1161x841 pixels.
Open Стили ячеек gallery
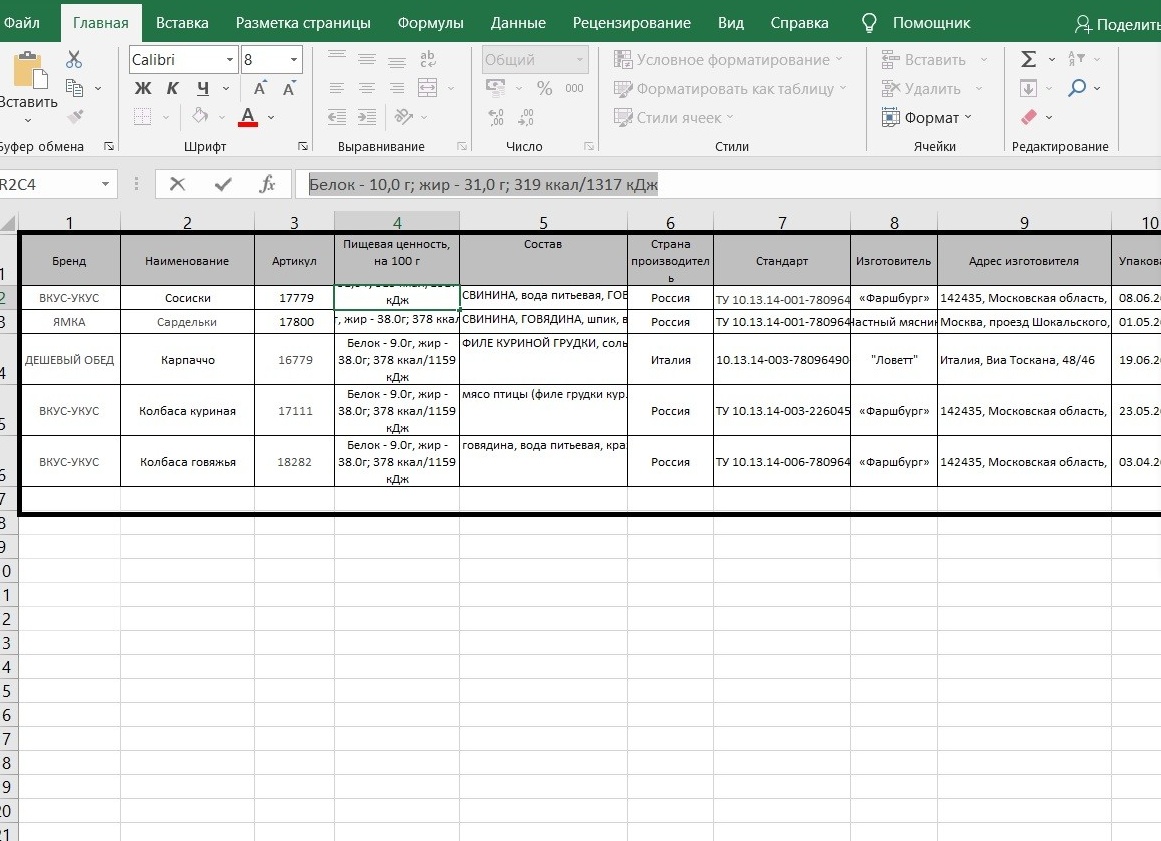point(673,118)
